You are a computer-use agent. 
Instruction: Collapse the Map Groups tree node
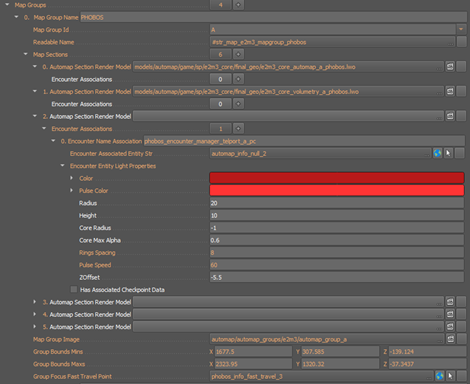point(7,5)
